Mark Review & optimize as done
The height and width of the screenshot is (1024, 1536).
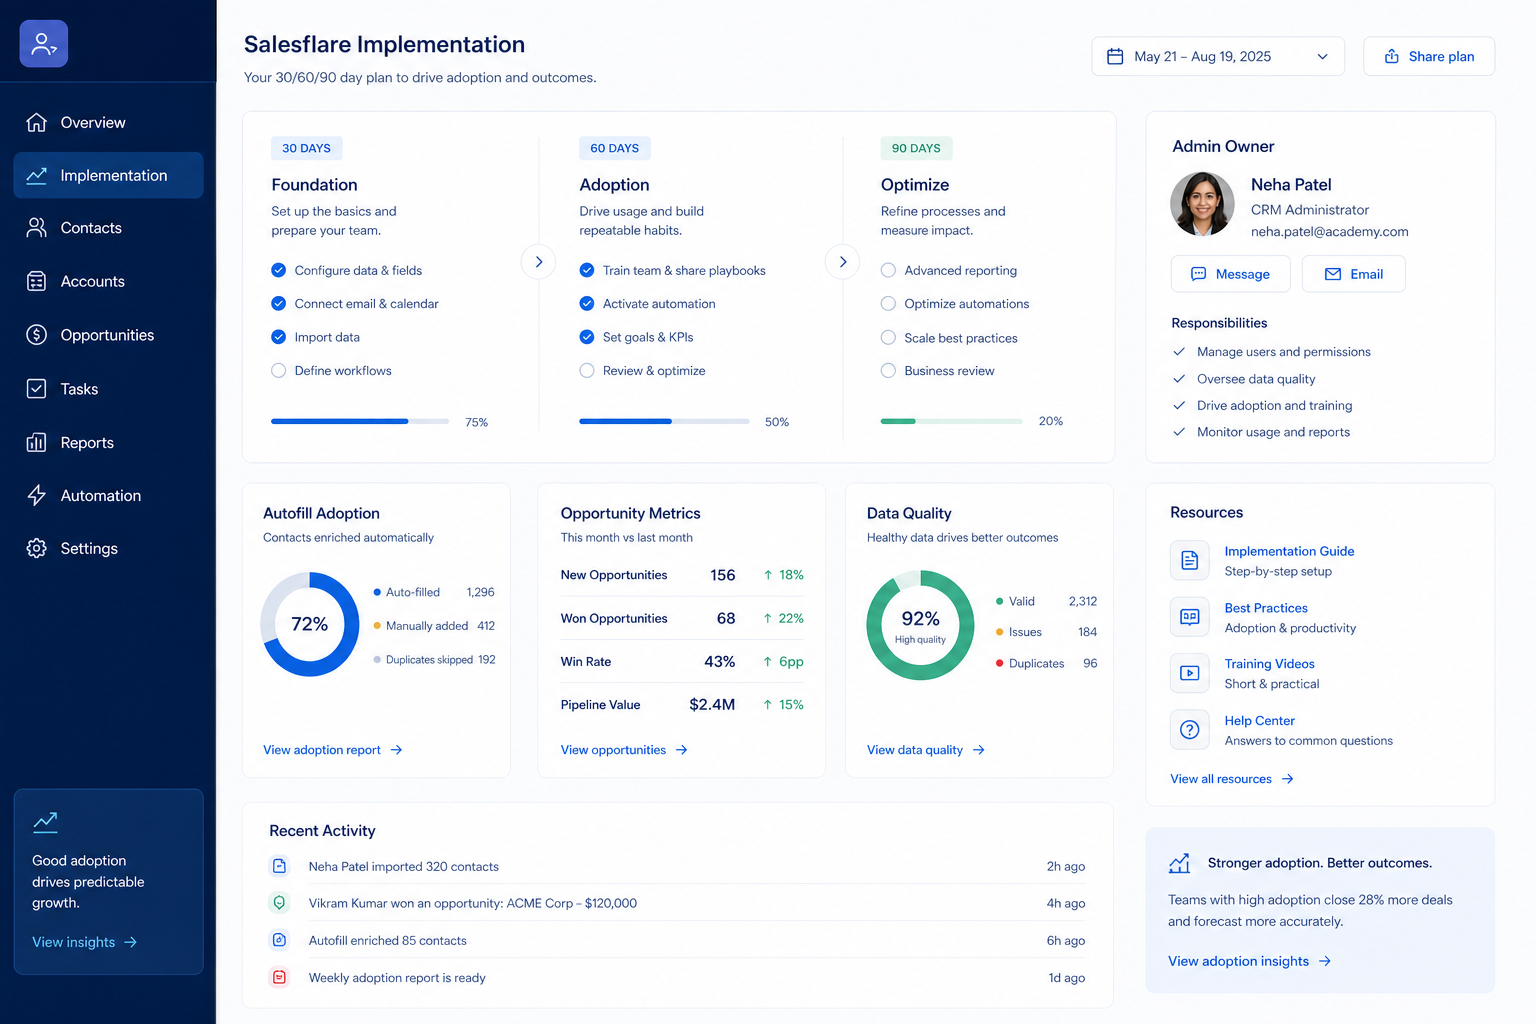(587, 370)
